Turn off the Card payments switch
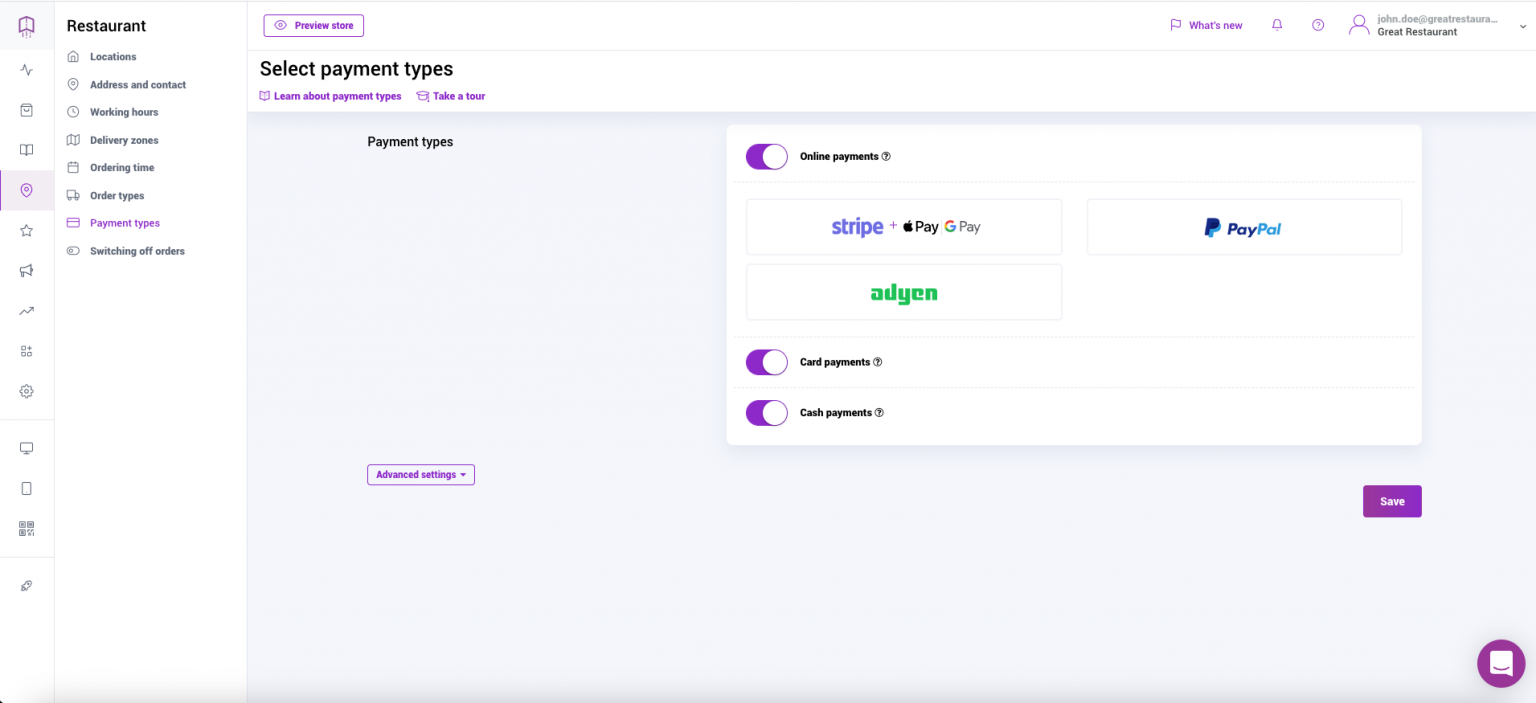 coord(767,362)
